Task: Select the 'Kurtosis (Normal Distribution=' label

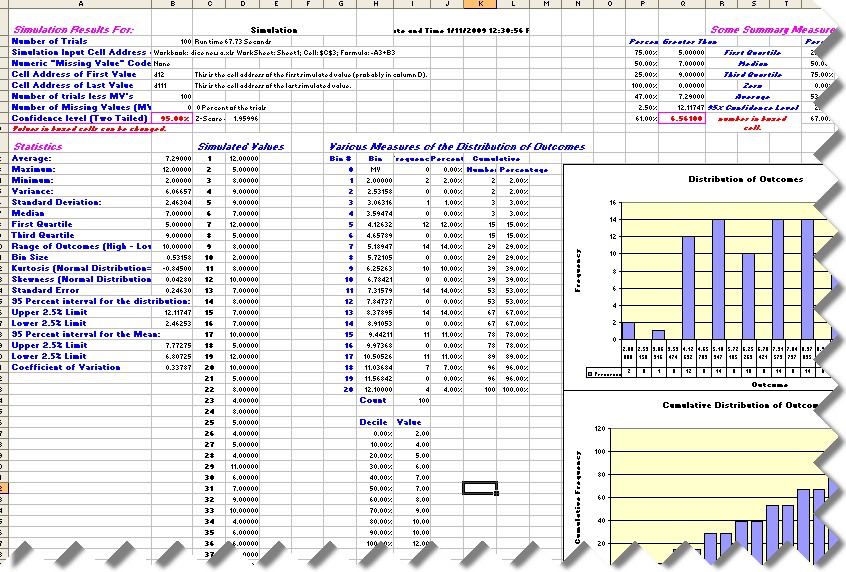Action: pyautogui.click(x=81, y=268)
